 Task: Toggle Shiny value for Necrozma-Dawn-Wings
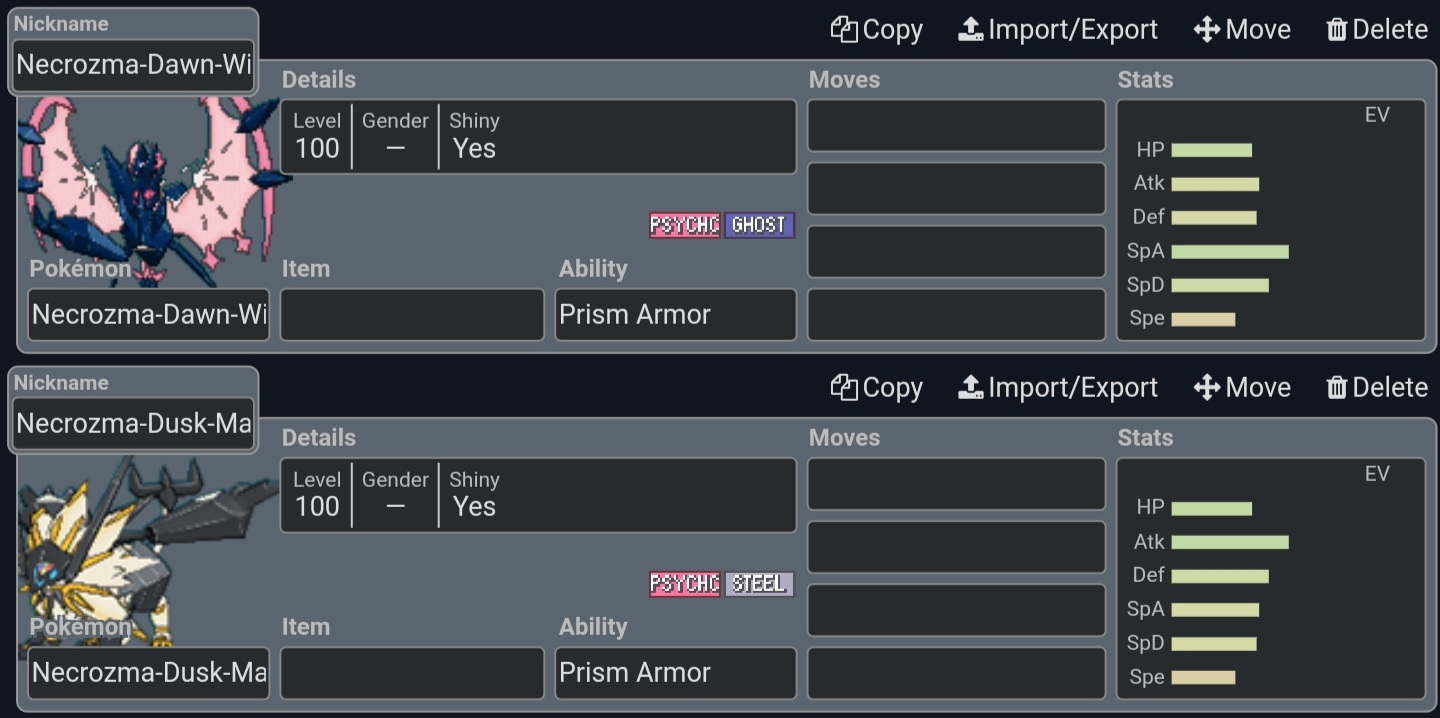(x=474, y=149)
